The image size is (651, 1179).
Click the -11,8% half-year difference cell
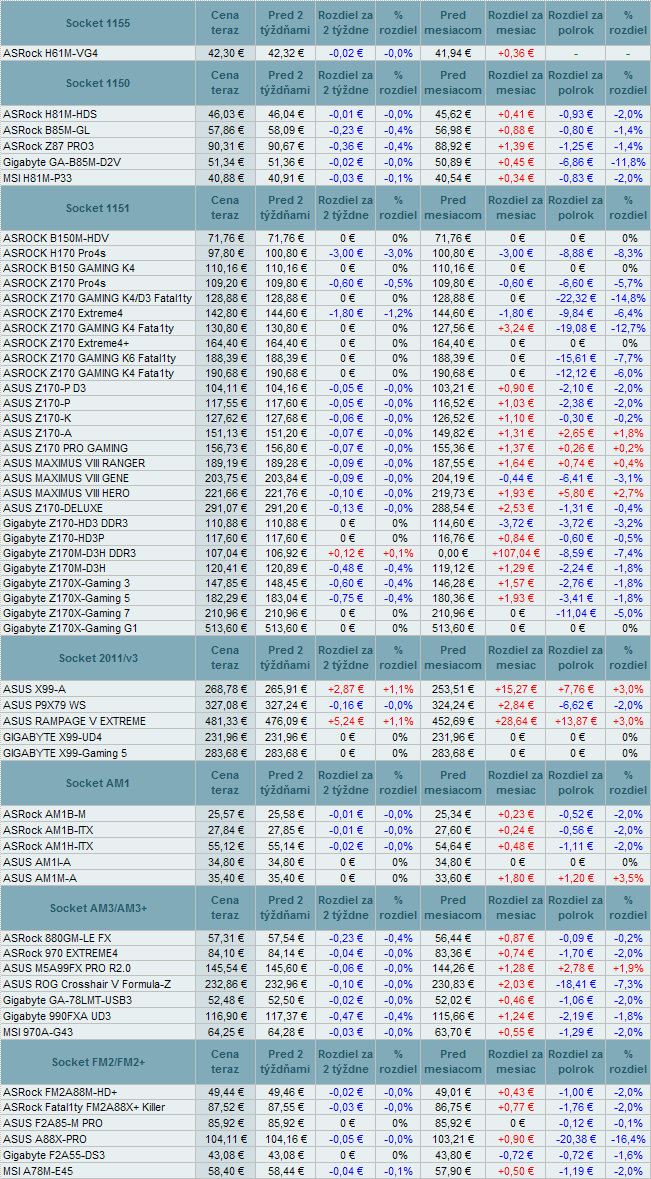[628, 162]
